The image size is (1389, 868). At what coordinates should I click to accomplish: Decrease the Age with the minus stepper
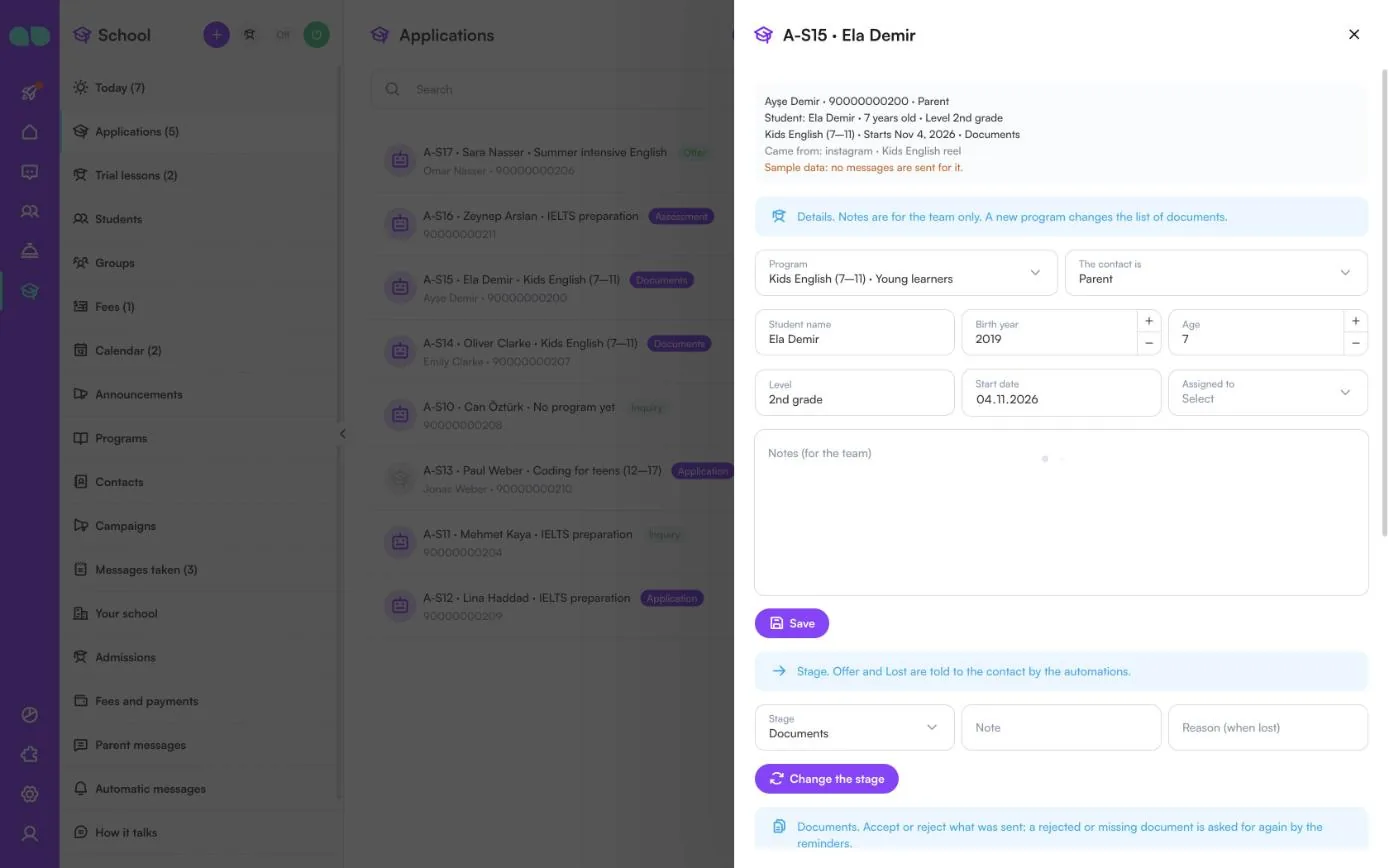coord(1356,343)
